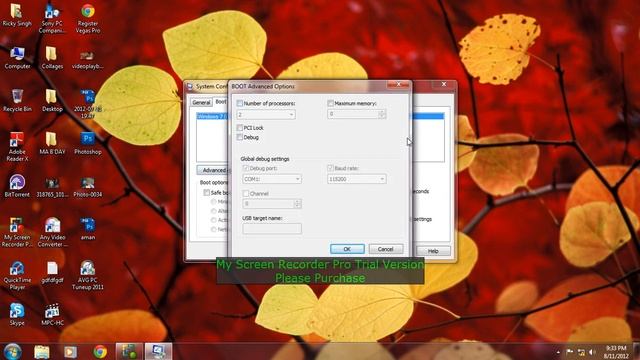Open Windows Explorer from the taskbar
This screenshot has width=640, height=360.
[x=42, y=351]
